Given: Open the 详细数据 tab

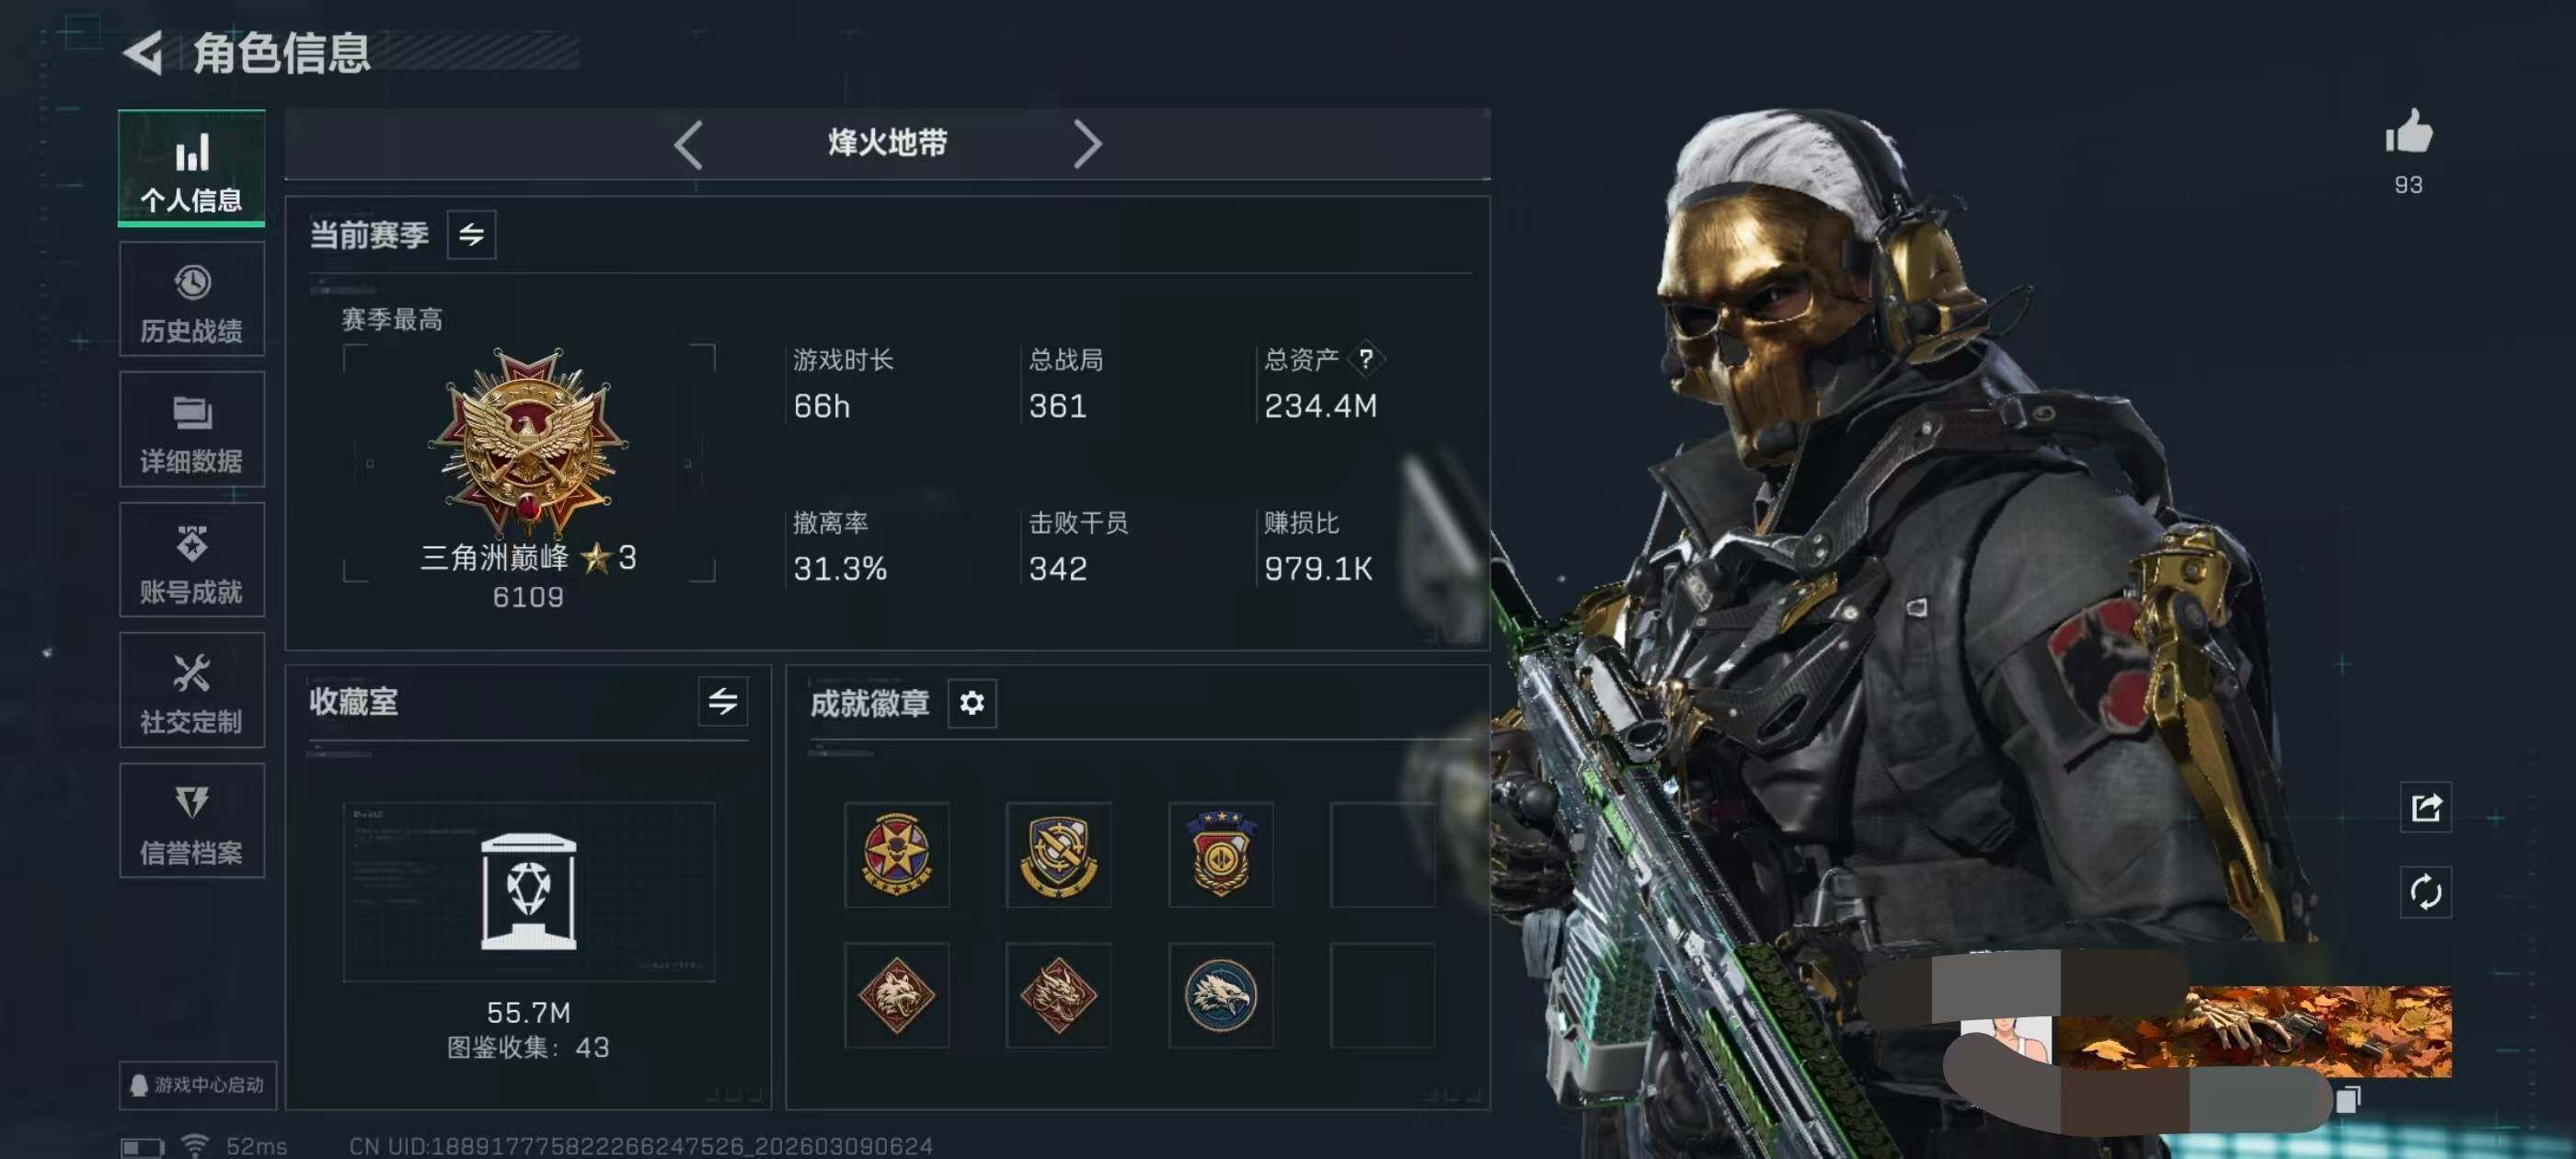Looking at the screenshot, I should [x=192, y=430].
